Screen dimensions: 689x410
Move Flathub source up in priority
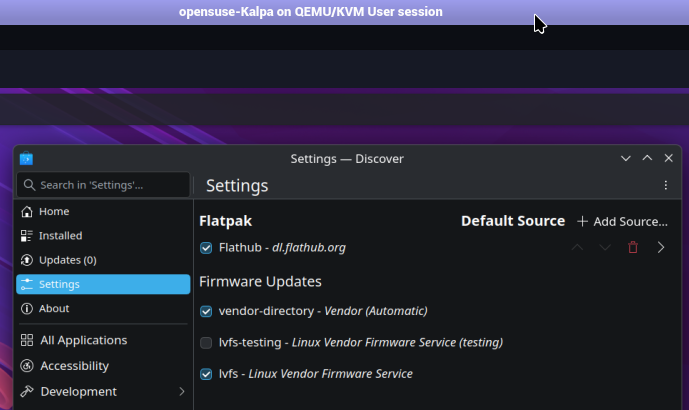(x=577, y=247)
